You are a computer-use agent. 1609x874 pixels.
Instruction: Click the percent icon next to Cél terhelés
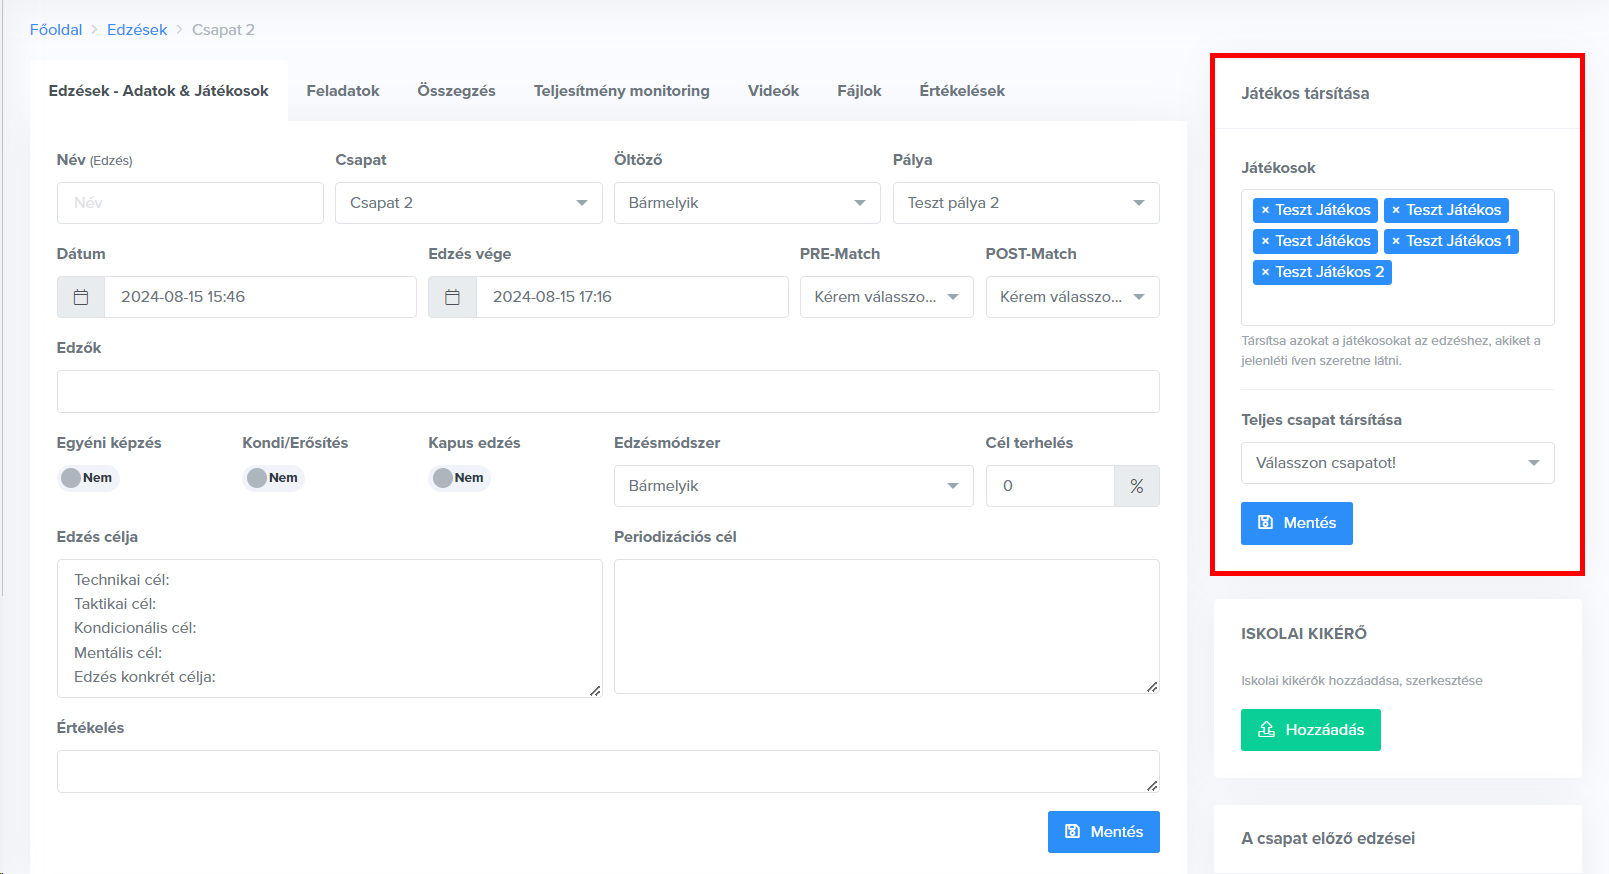click(x=1136, y=486)
